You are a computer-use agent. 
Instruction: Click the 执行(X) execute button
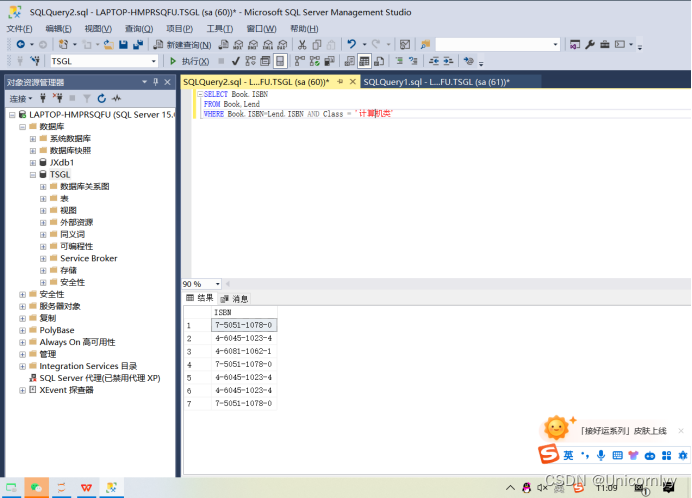pos(189,61)
